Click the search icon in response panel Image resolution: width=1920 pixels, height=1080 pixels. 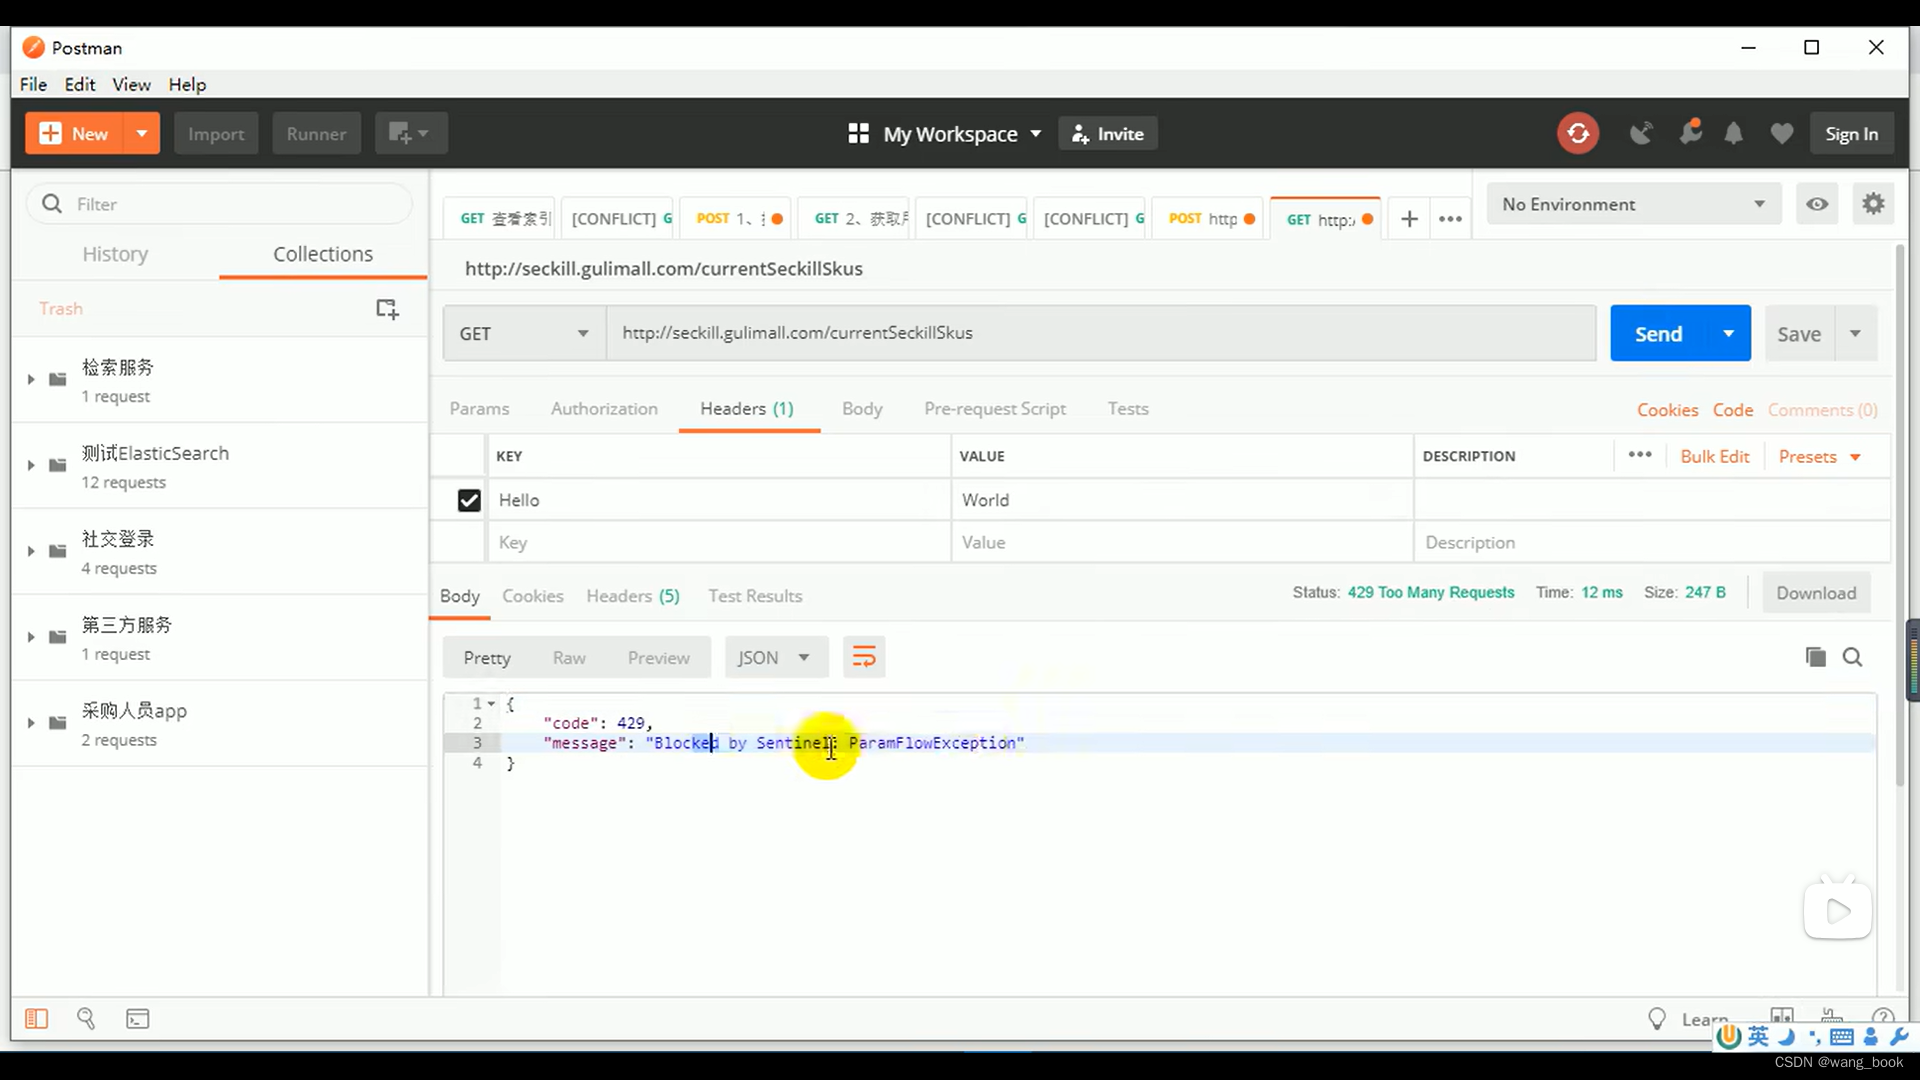(1853, 657)
